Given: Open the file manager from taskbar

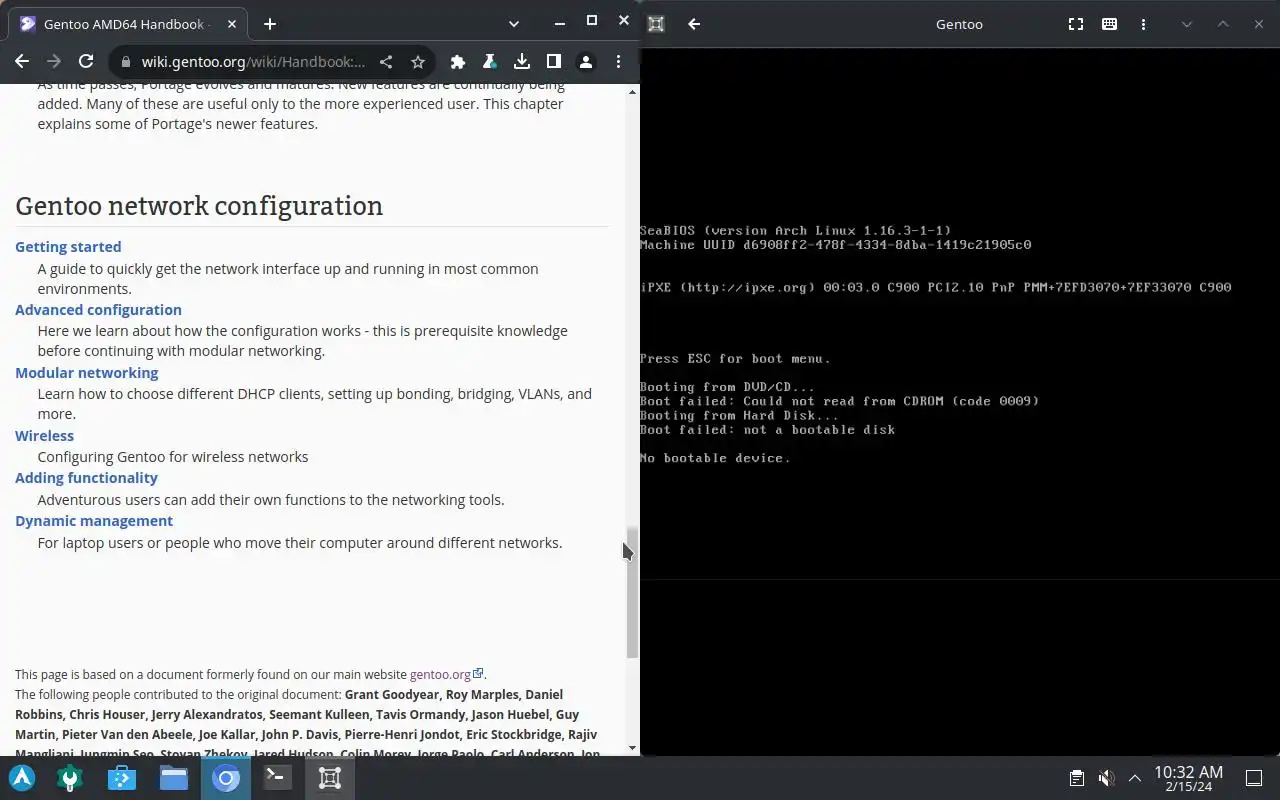Looking at the screenshot, I should [174, 778].
